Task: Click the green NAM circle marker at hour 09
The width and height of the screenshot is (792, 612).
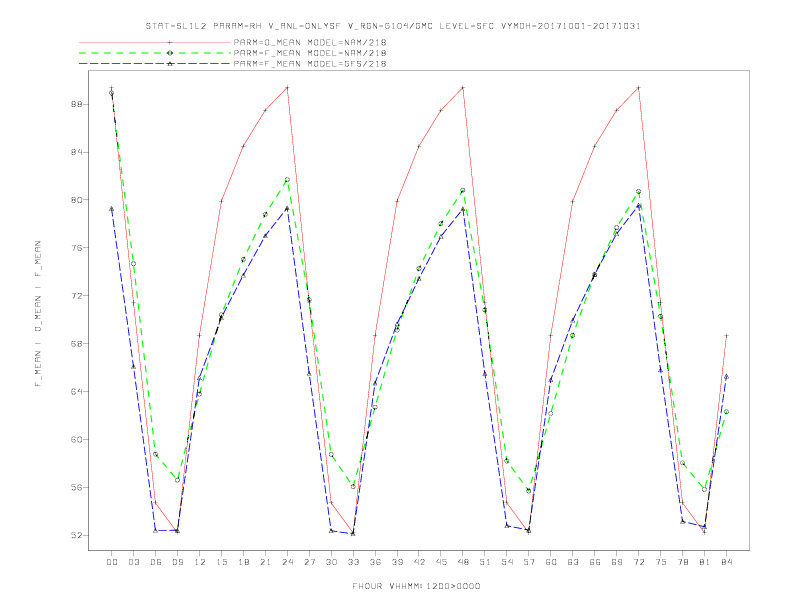Action: tap(177, 480)
